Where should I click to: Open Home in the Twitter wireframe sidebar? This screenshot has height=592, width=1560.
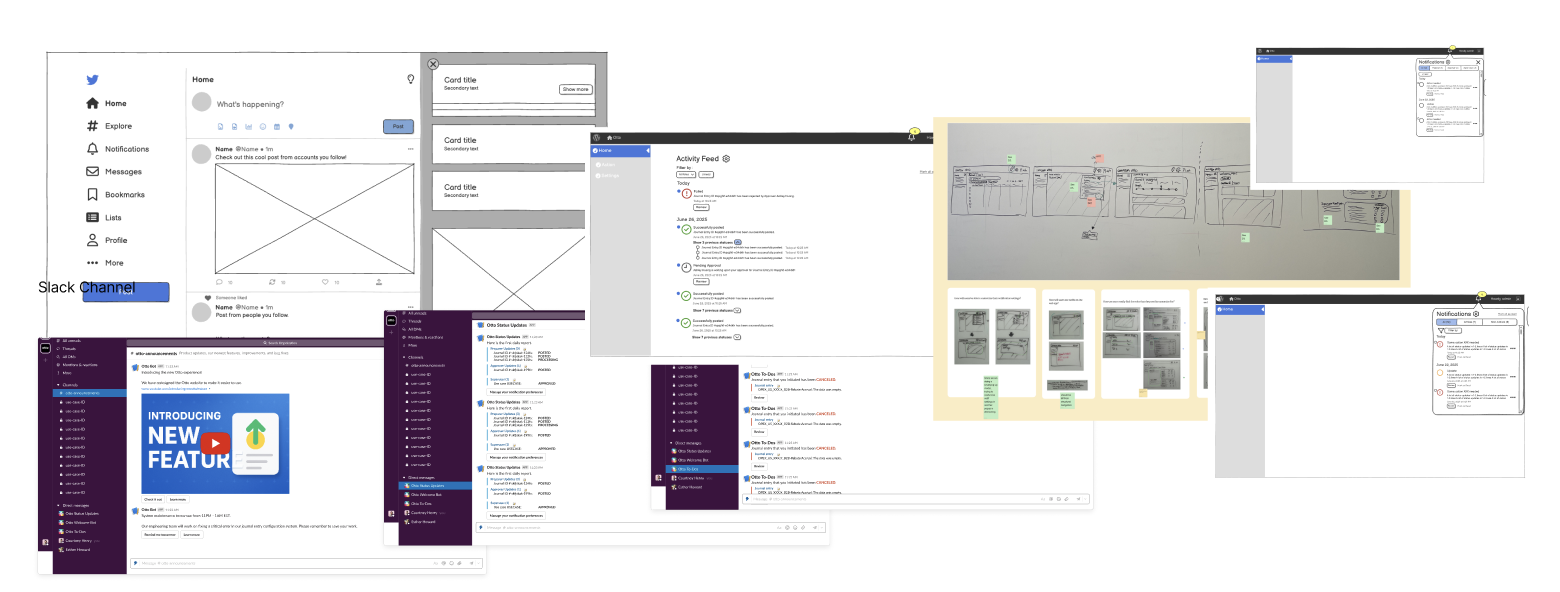[x=106, y=103]
